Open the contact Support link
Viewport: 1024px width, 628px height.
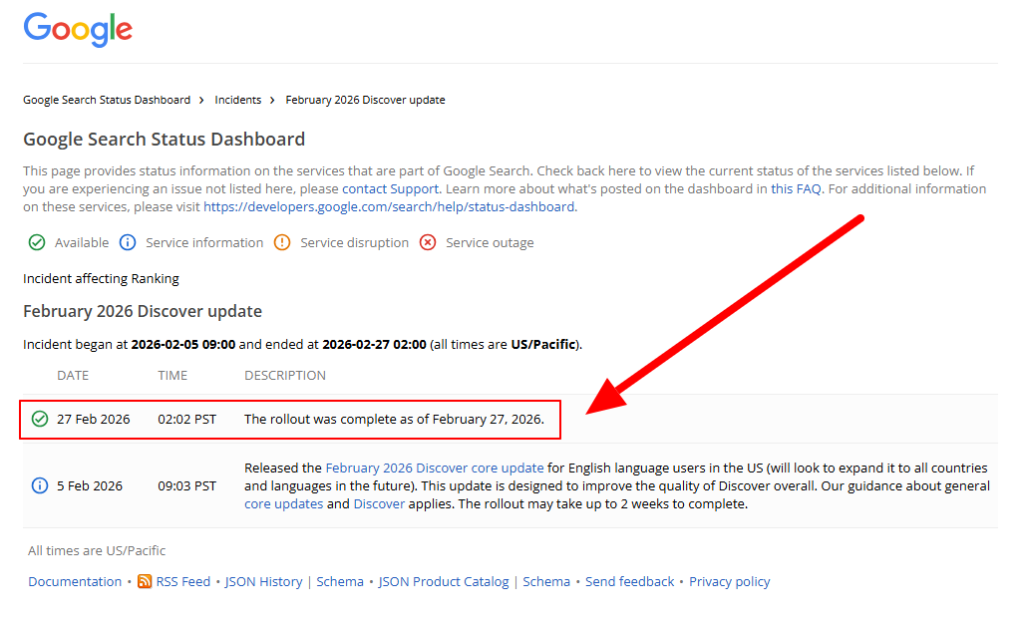pyautogui.click(x=390, y=189)
